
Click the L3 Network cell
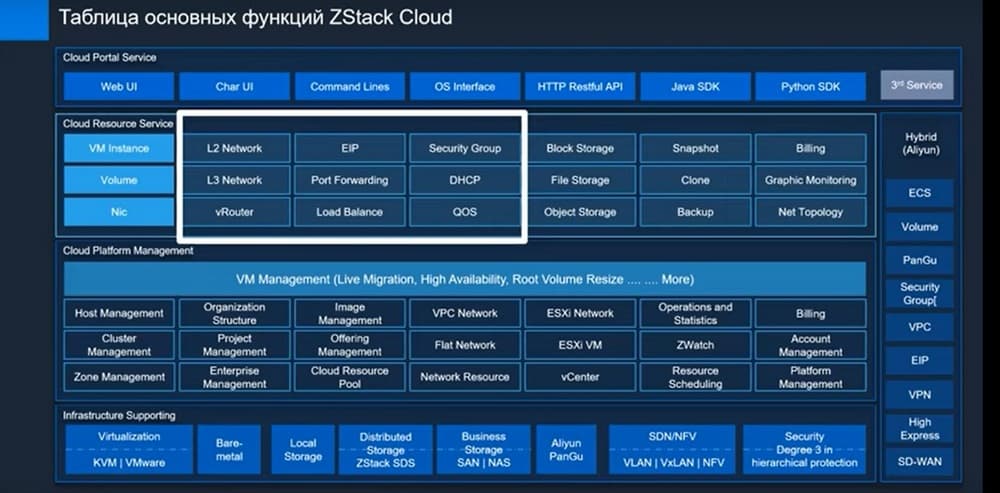(234, 180)
